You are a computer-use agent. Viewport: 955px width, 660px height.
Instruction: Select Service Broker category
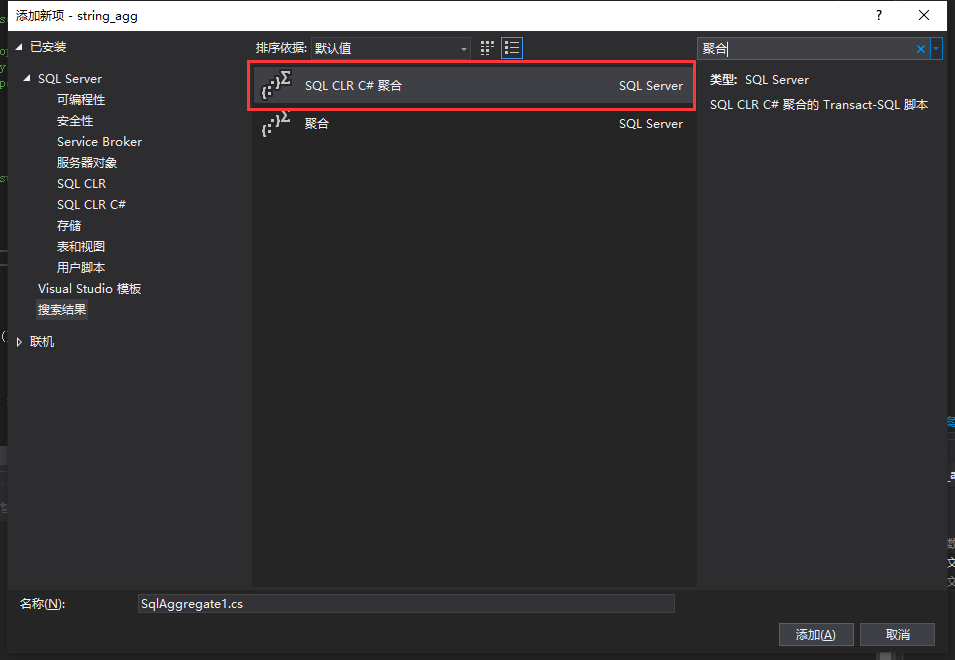99,141
